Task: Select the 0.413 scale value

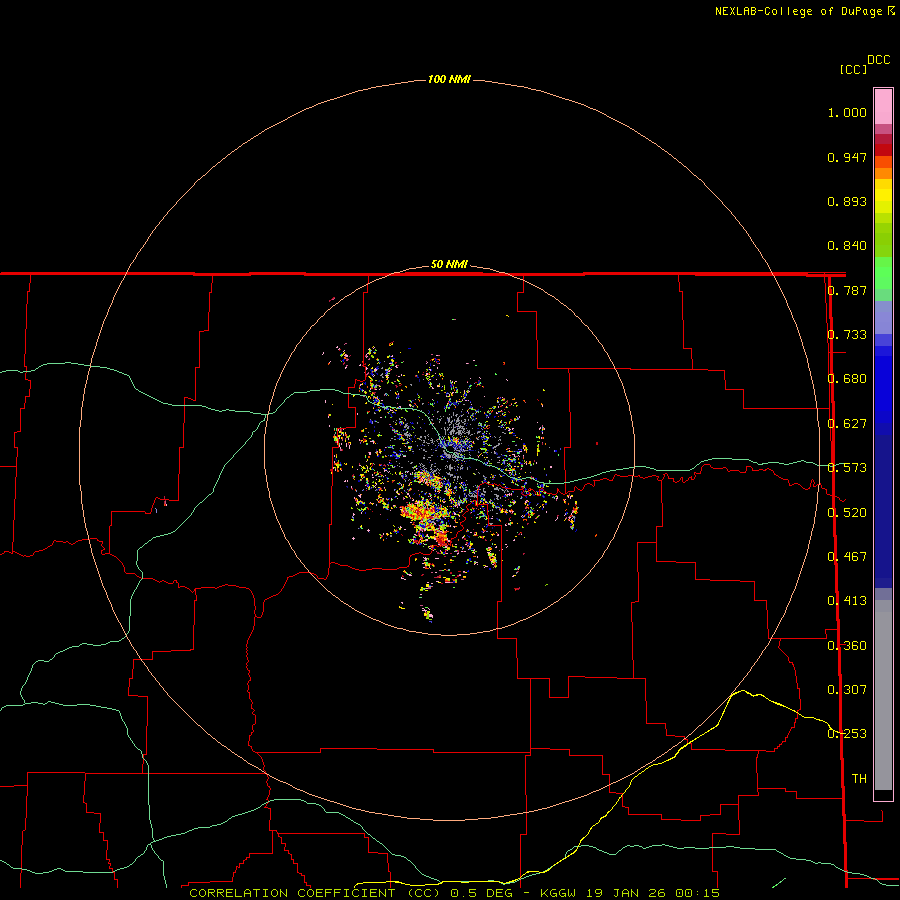Action: 847,601
